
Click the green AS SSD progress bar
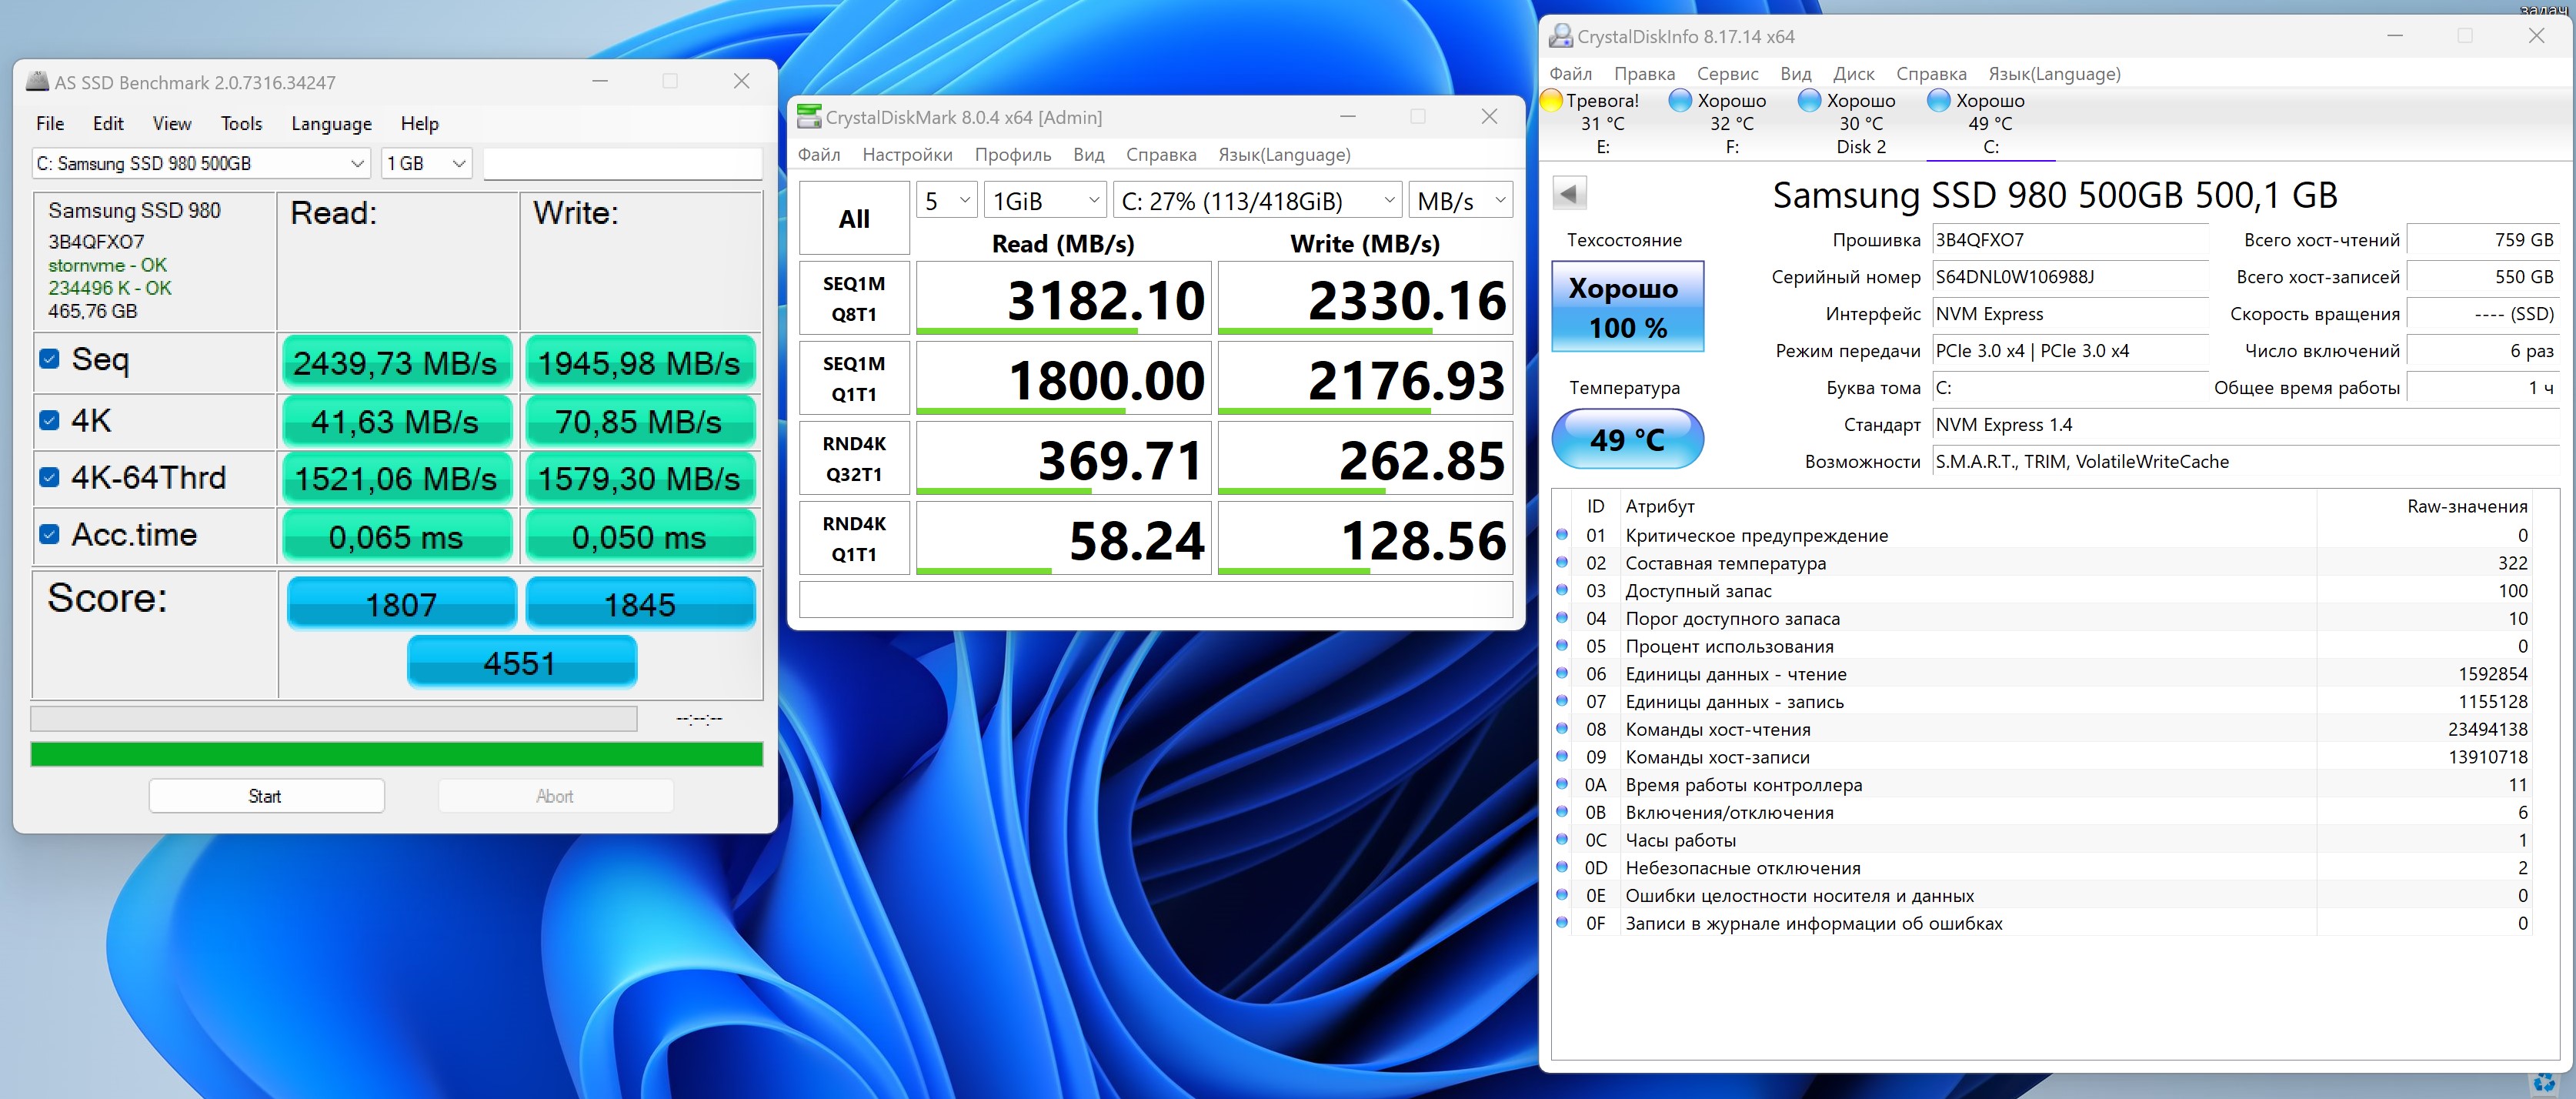tap(396, 754)
